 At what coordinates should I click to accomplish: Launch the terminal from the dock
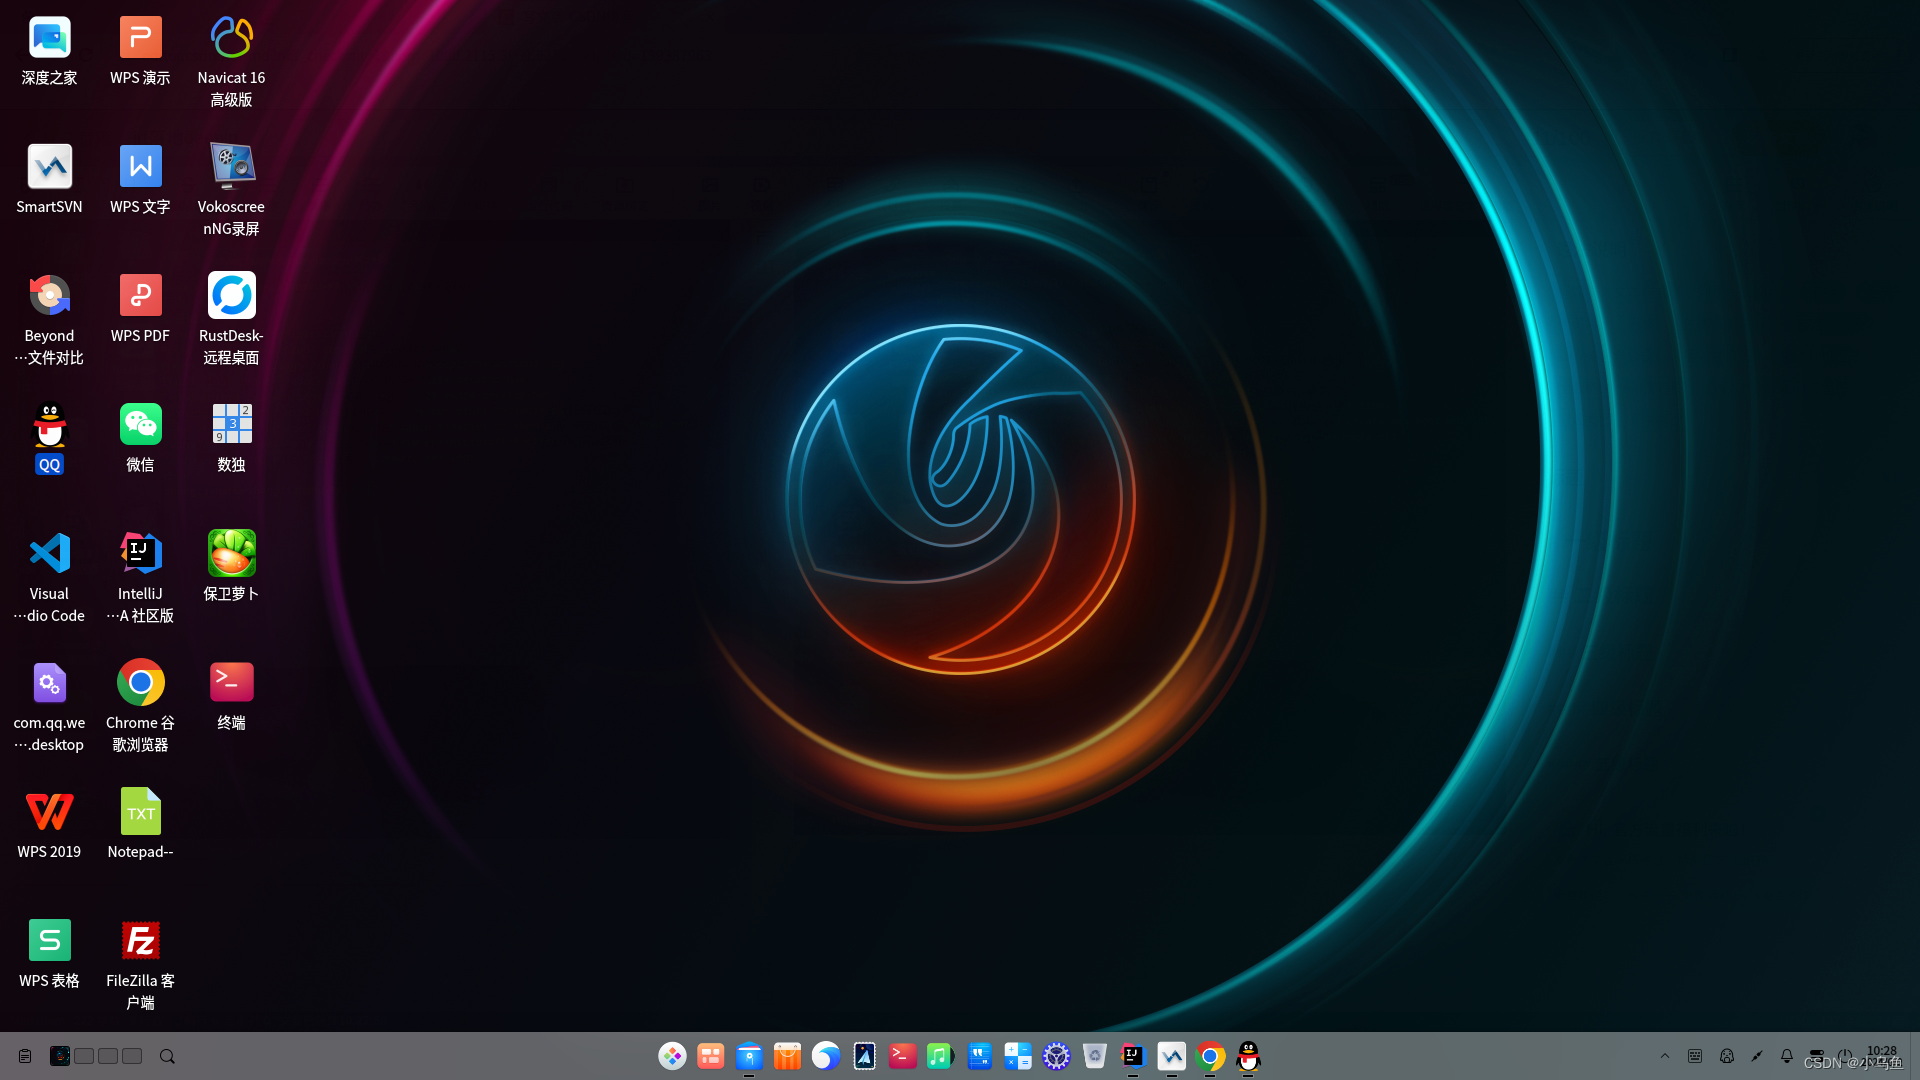[x=902, y=1056]
